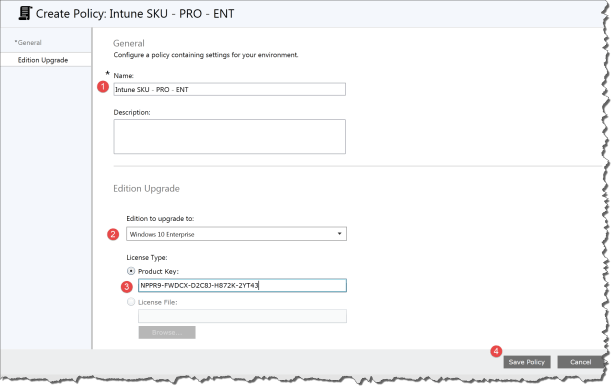The height and width of the screenshot is (389, 615).
Task: Click the Cancel button
Action: [580, 362]
